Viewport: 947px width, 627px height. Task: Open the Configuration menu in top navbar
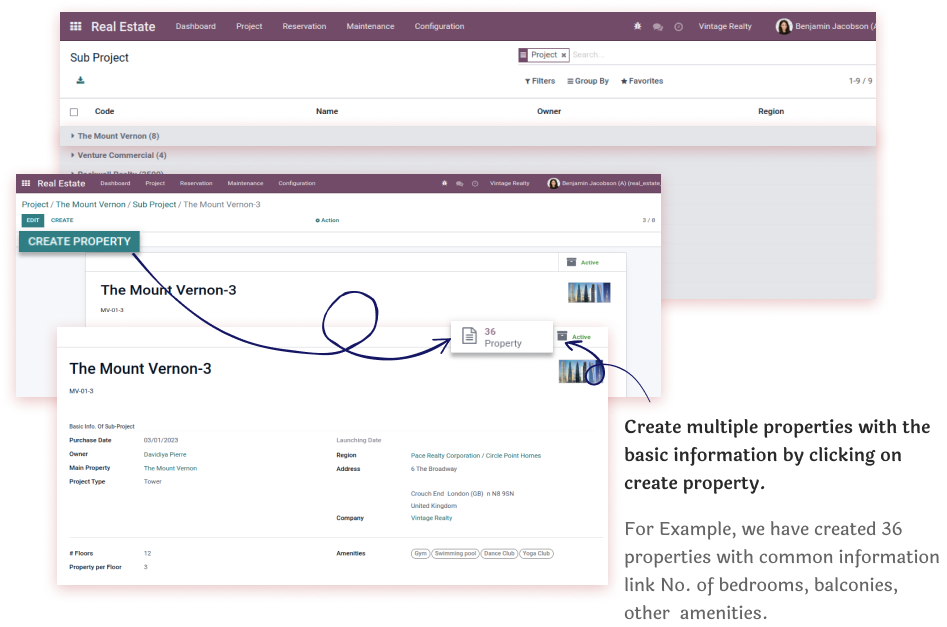(x=439, y=27)
